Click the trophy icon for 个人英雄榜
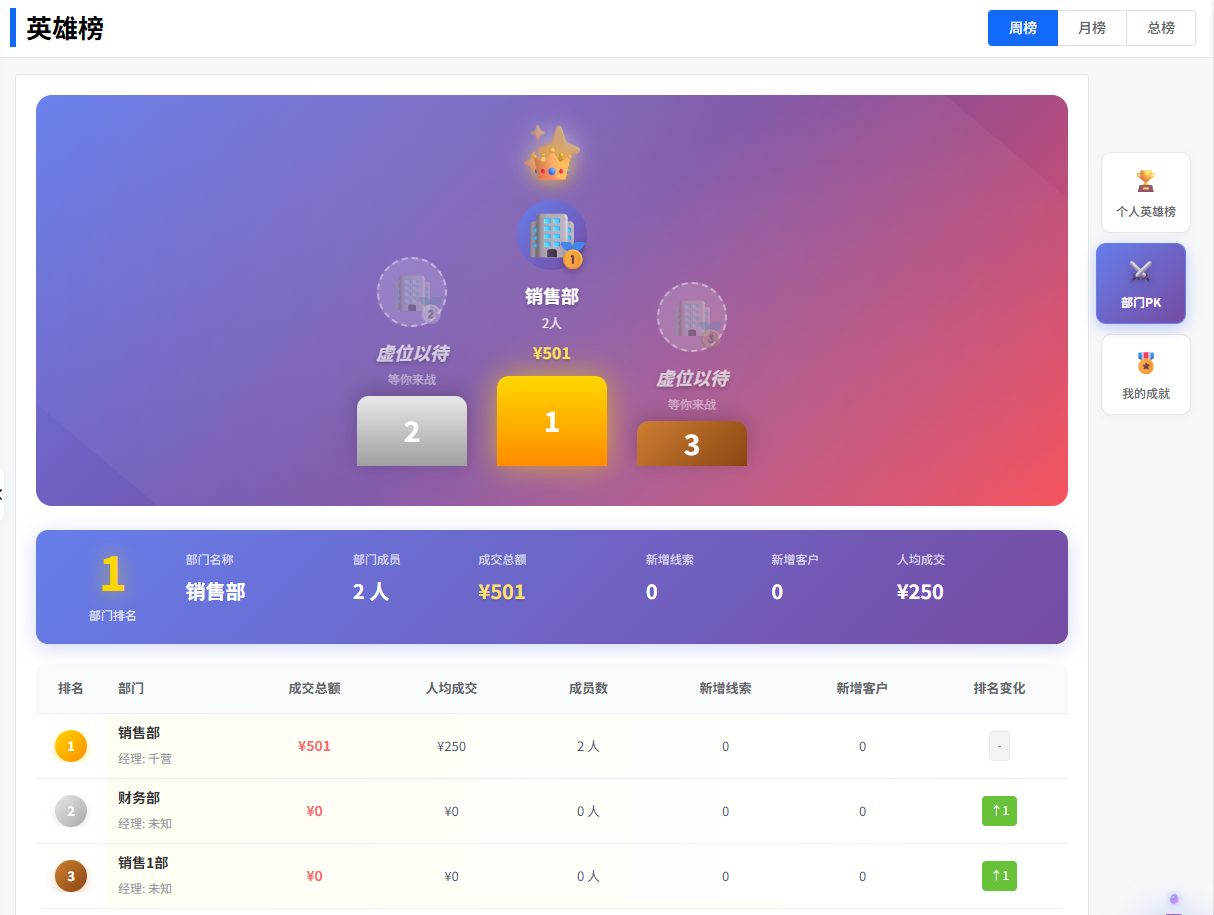 click(1145, 181)
